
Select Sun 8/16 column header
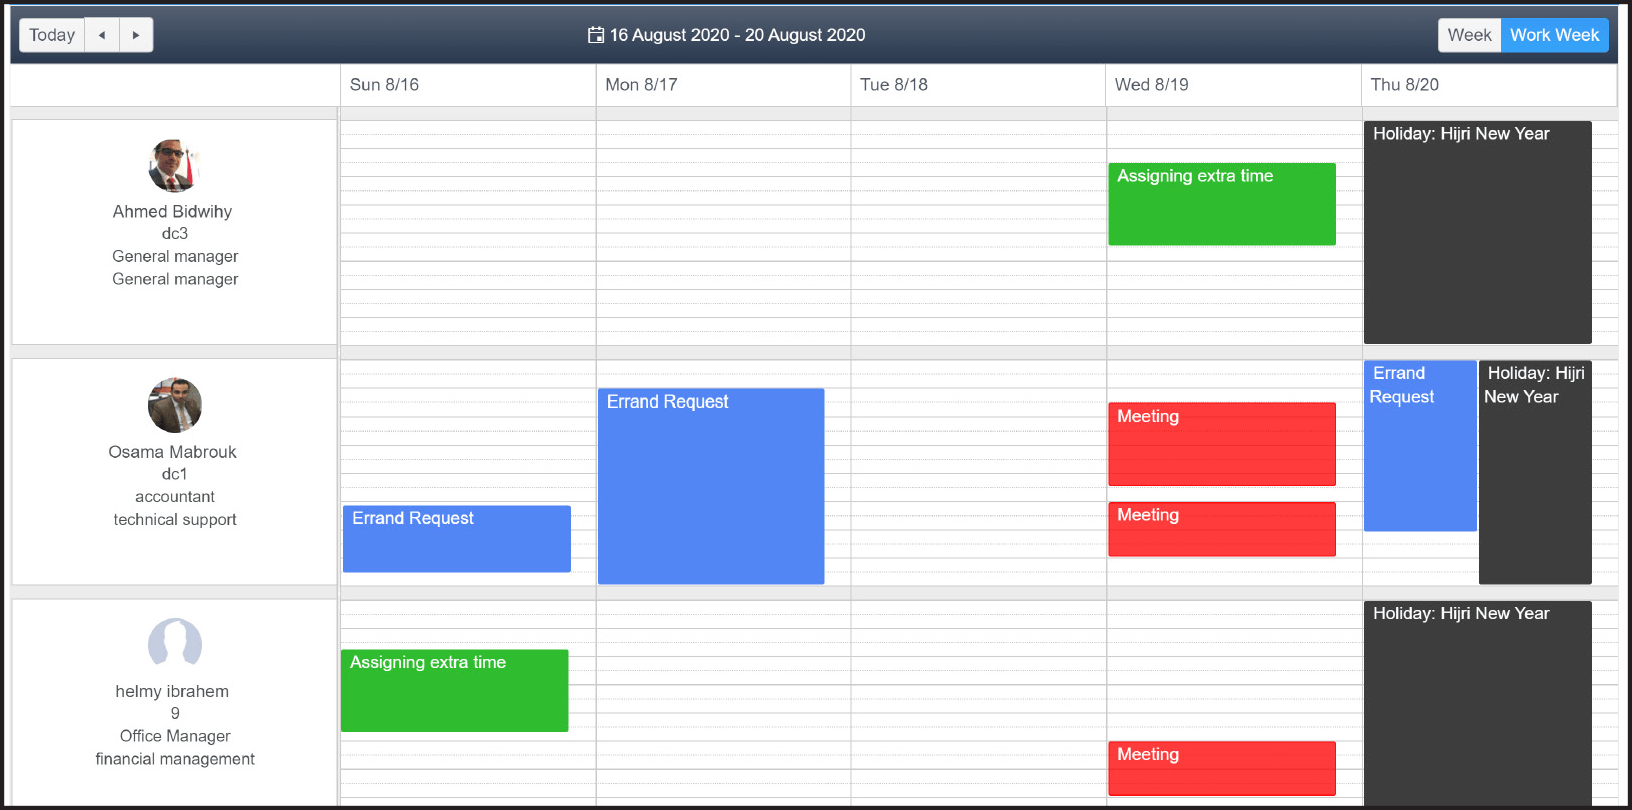point(468,85)
